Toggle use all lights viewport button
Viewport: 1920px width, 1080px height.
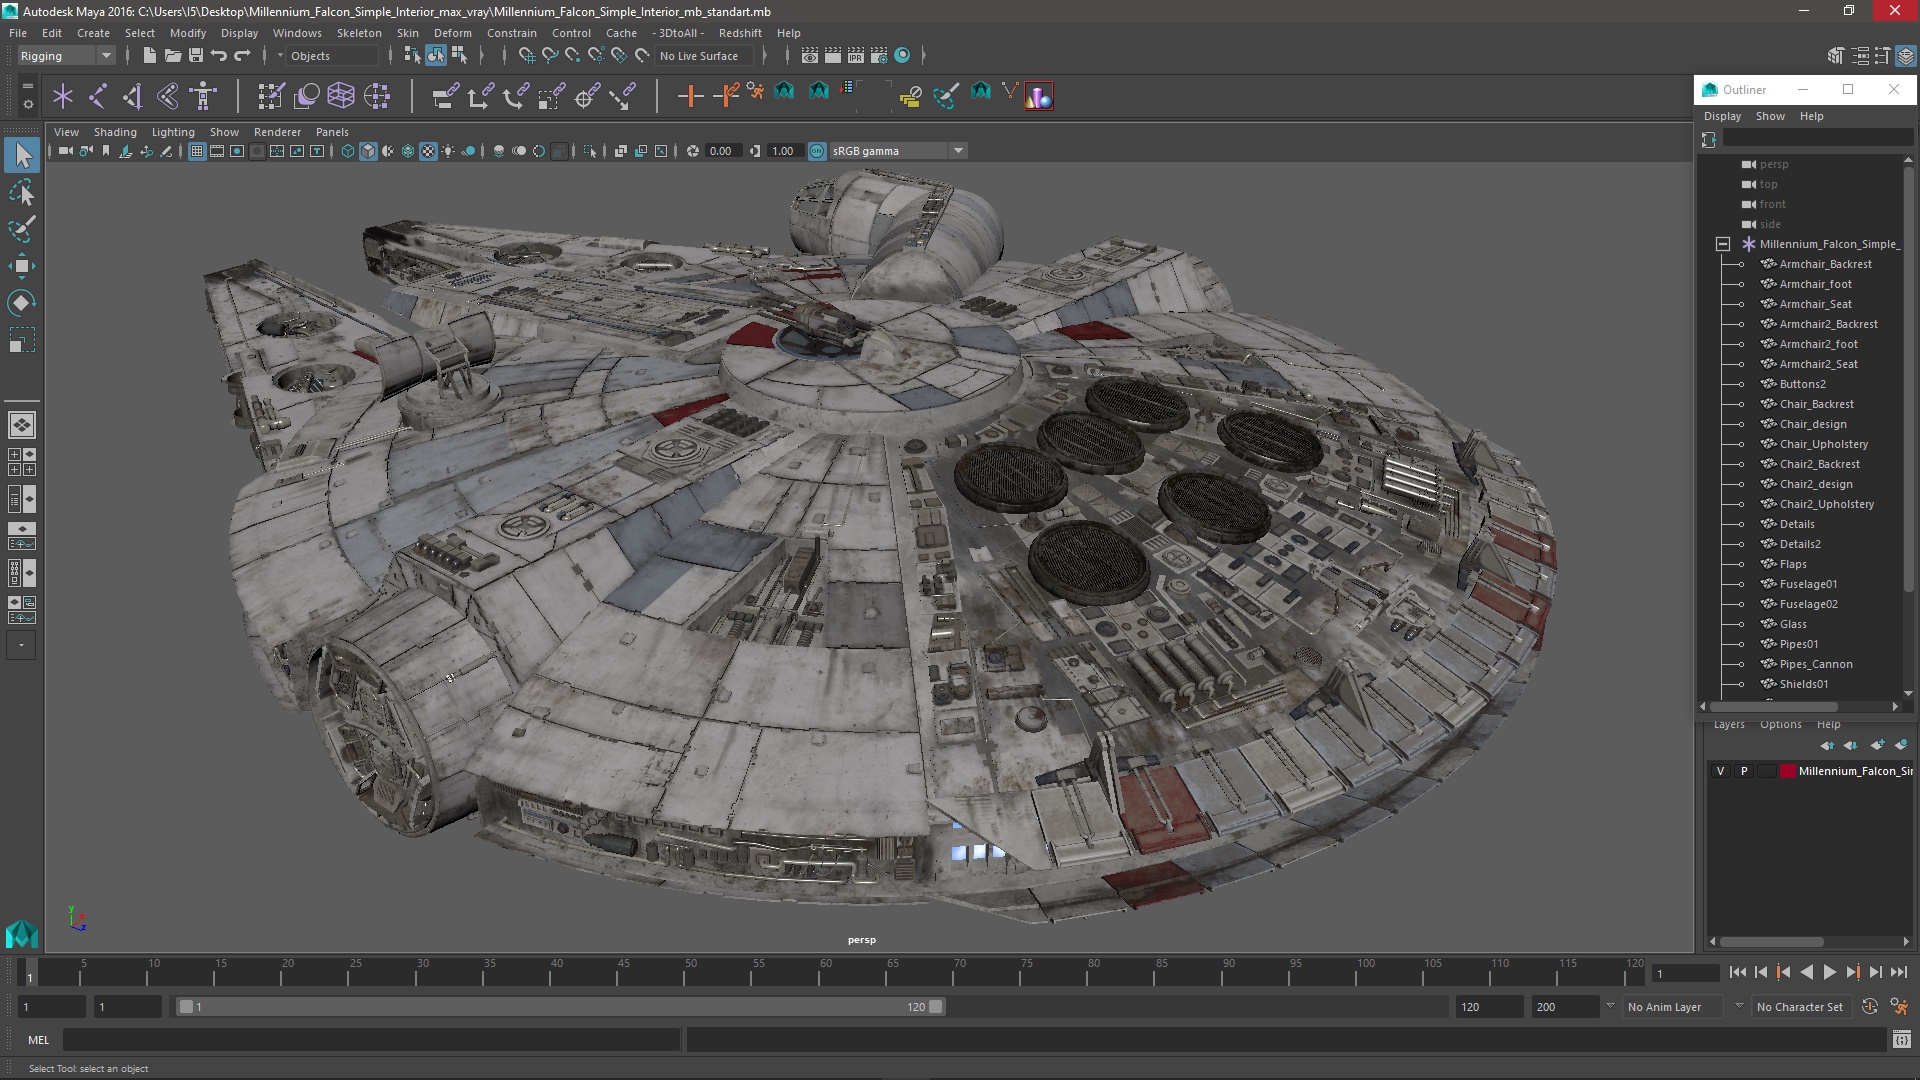tap(448, 151)
